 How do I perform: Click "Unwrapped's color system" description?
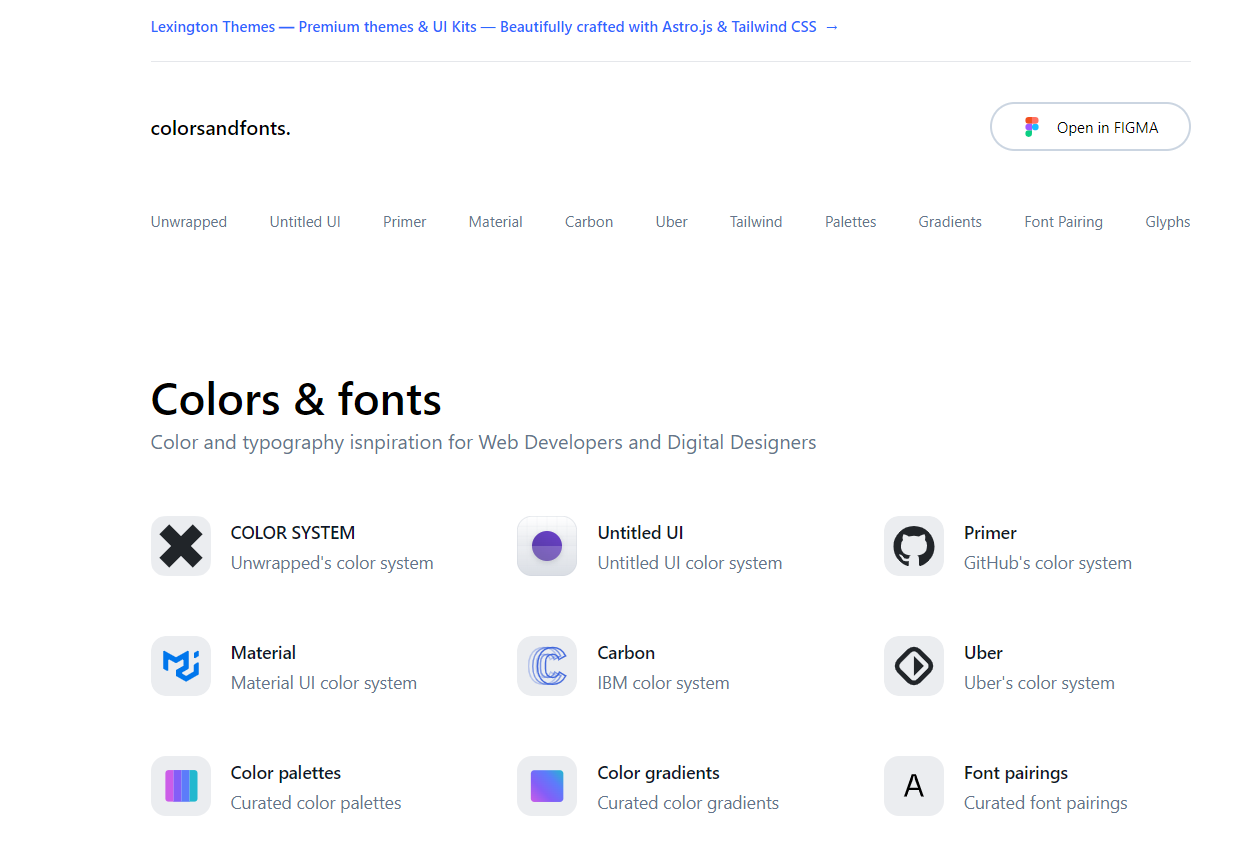[332, 563]
